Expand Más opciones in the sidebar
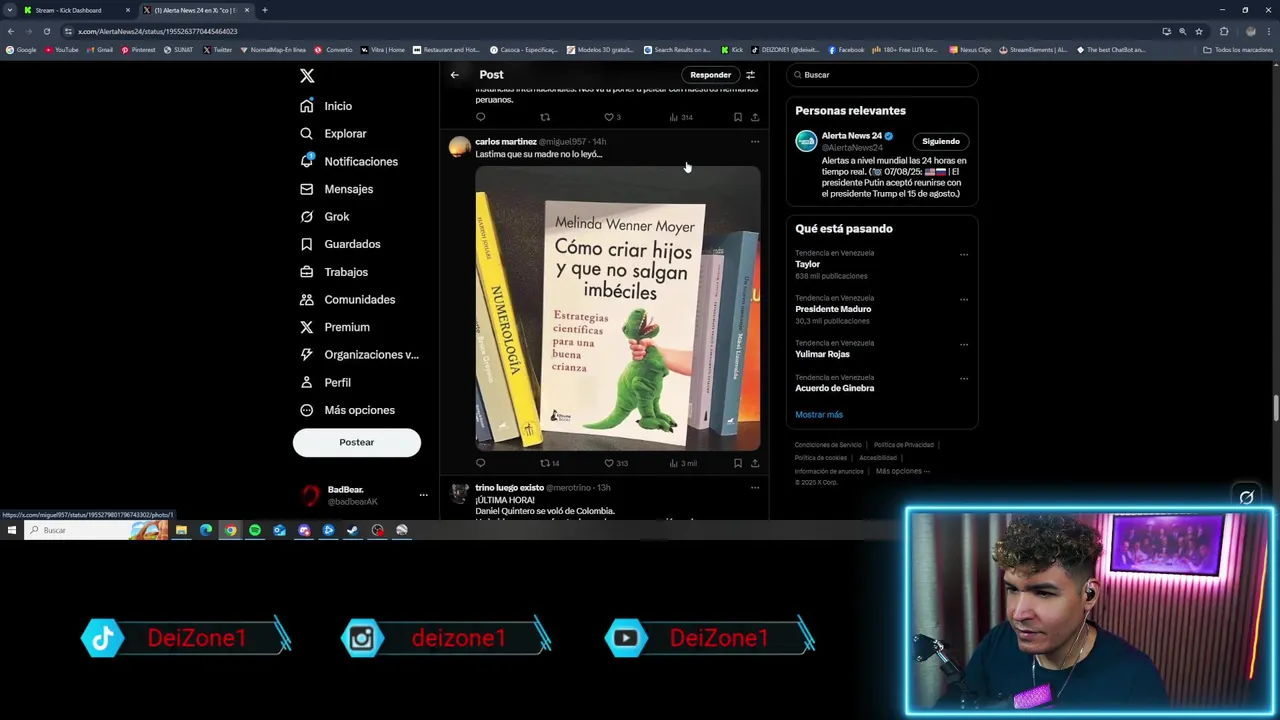Image resolution: width=1280 pixels, height=720 pixels. (347, 410)
